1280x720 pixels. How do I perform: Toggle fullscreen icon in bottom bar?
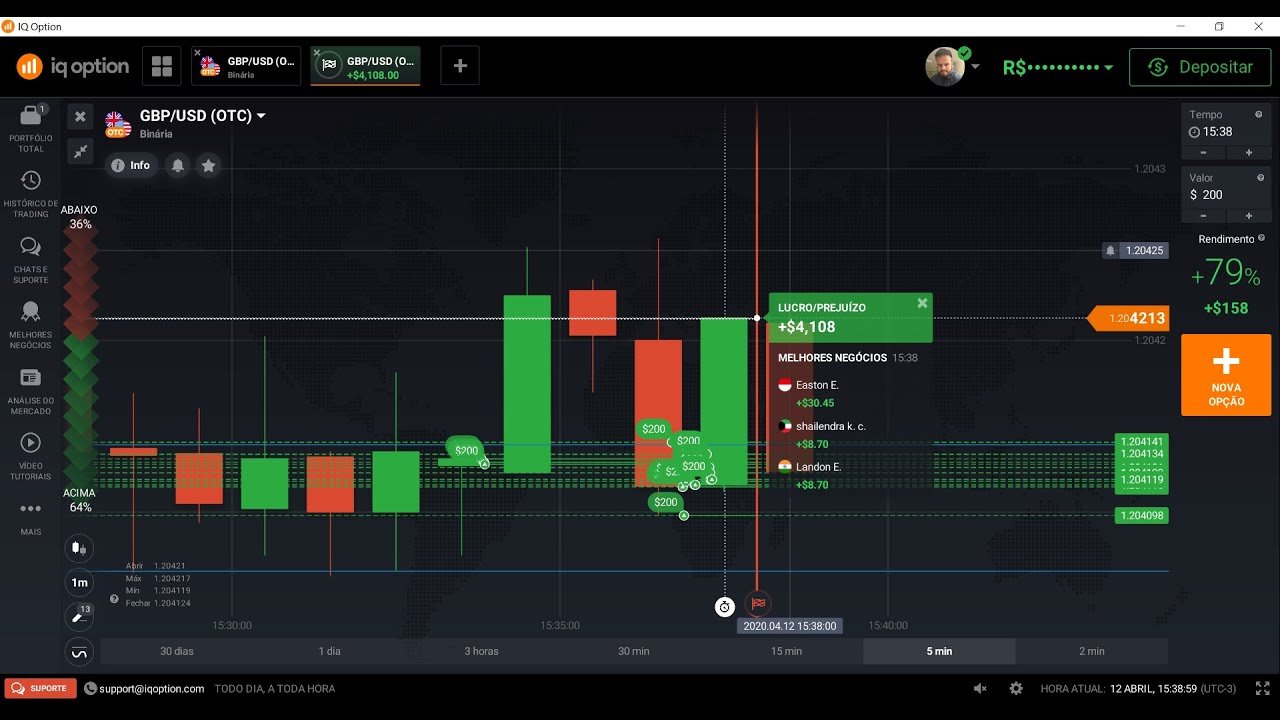1262,688
